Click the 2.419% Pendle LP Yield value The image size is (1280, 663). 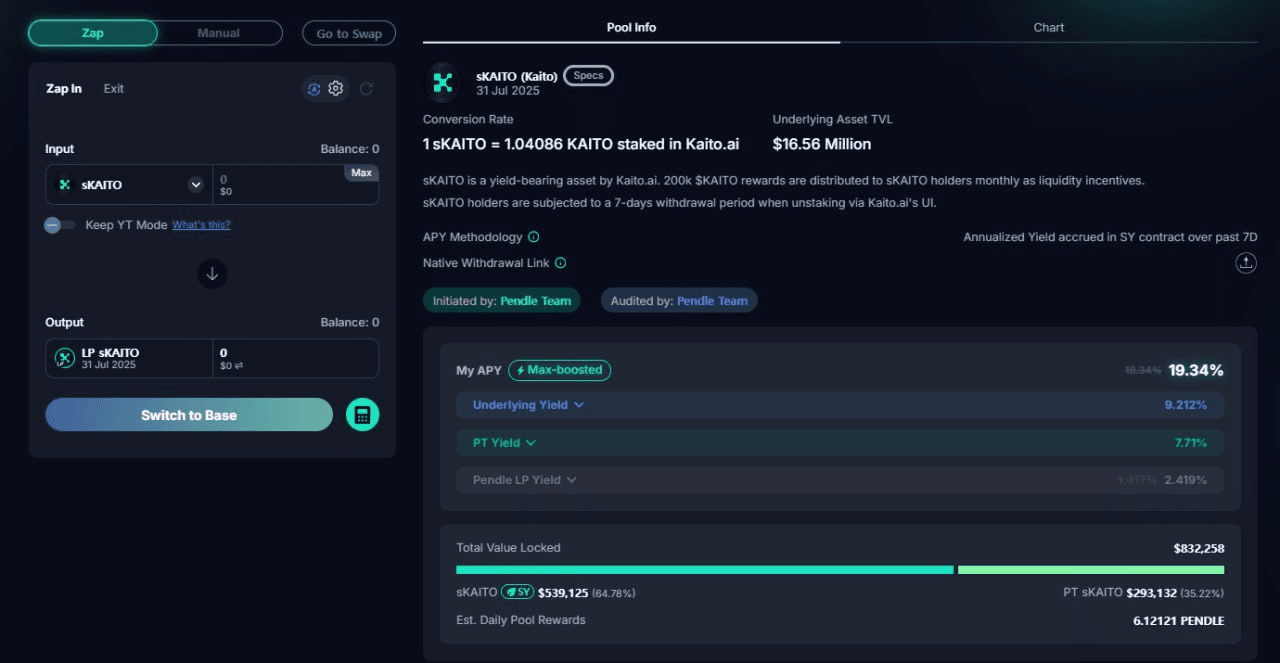[x=1186, y=480]
